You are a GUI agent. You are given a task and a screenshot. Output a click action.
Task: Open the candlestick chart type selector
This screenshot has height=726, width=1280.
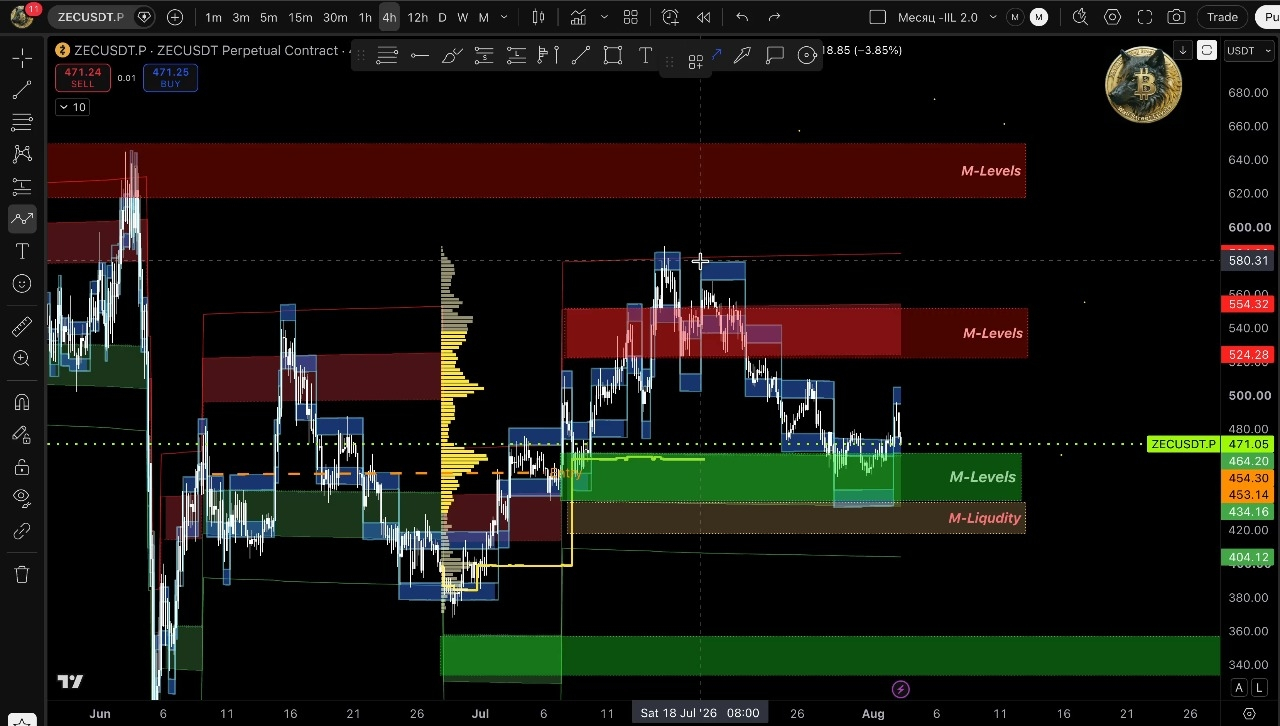[x=539, y=17]
